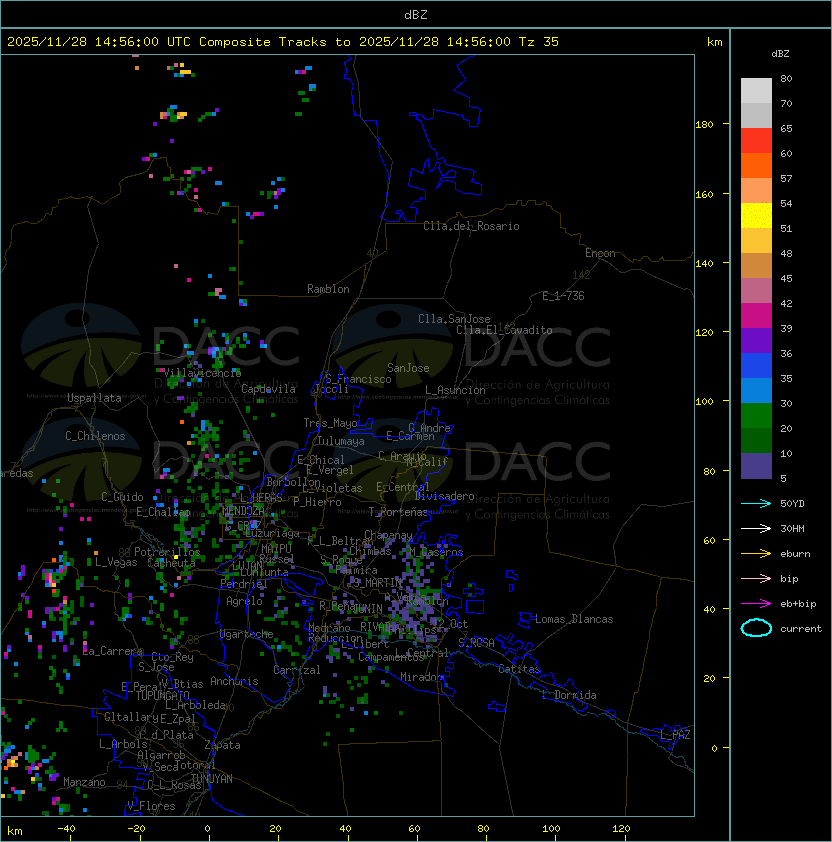Click the cyan 'current' ellipse symbol
832x842 pixels.
pos(756,628)
